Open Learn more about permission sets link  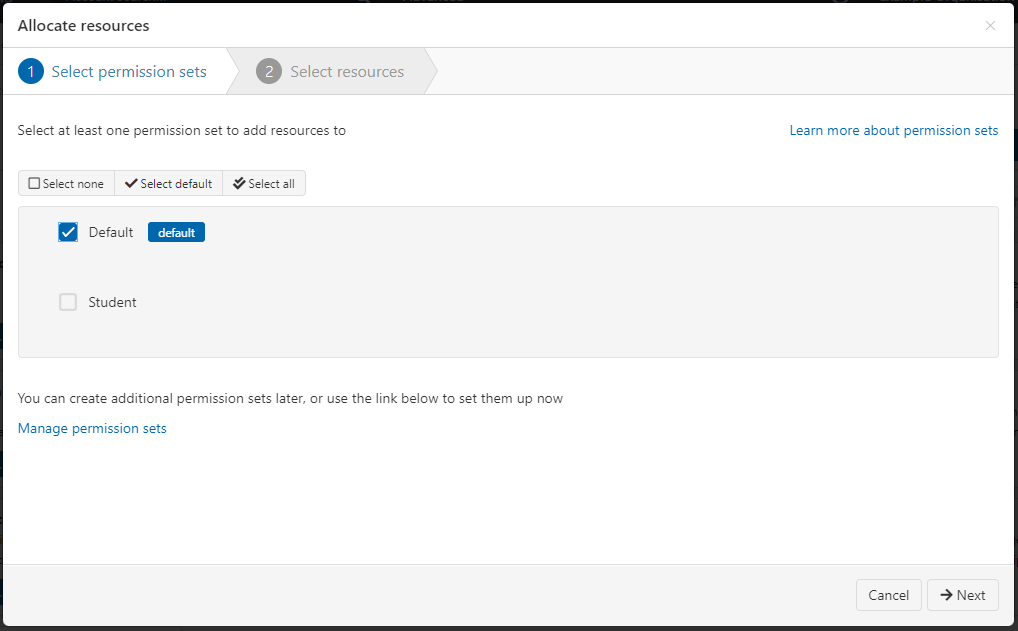(x=893, y=131)
